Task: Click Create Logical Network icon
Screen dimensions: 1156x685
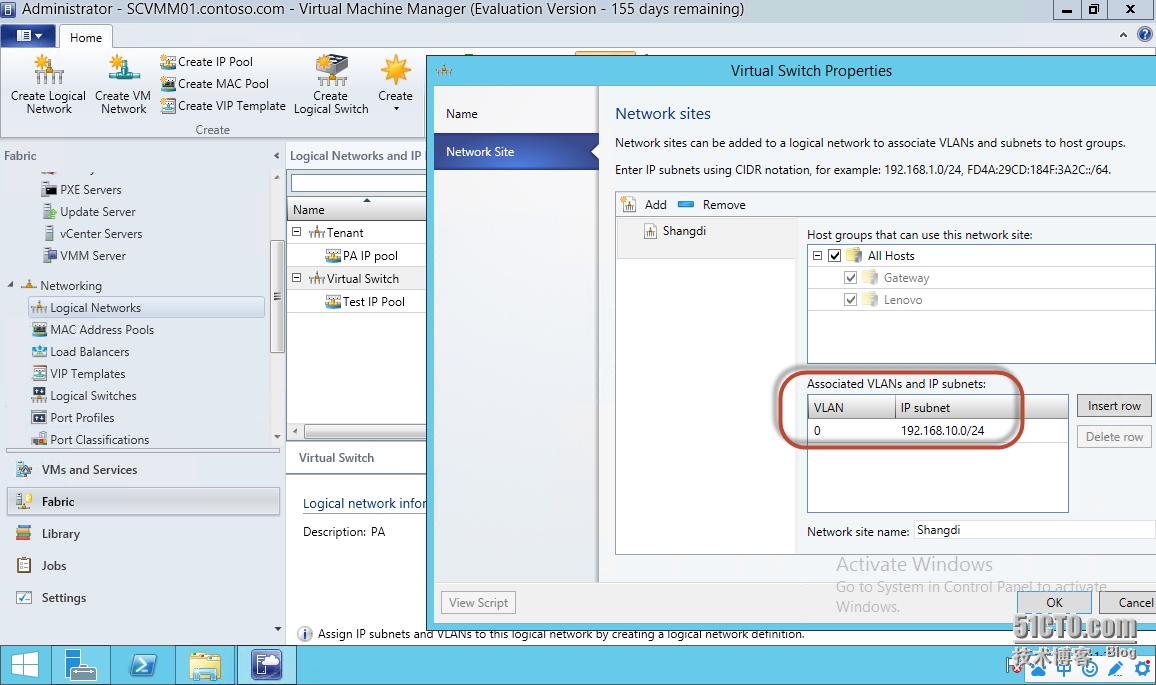Action: [49, 84]
